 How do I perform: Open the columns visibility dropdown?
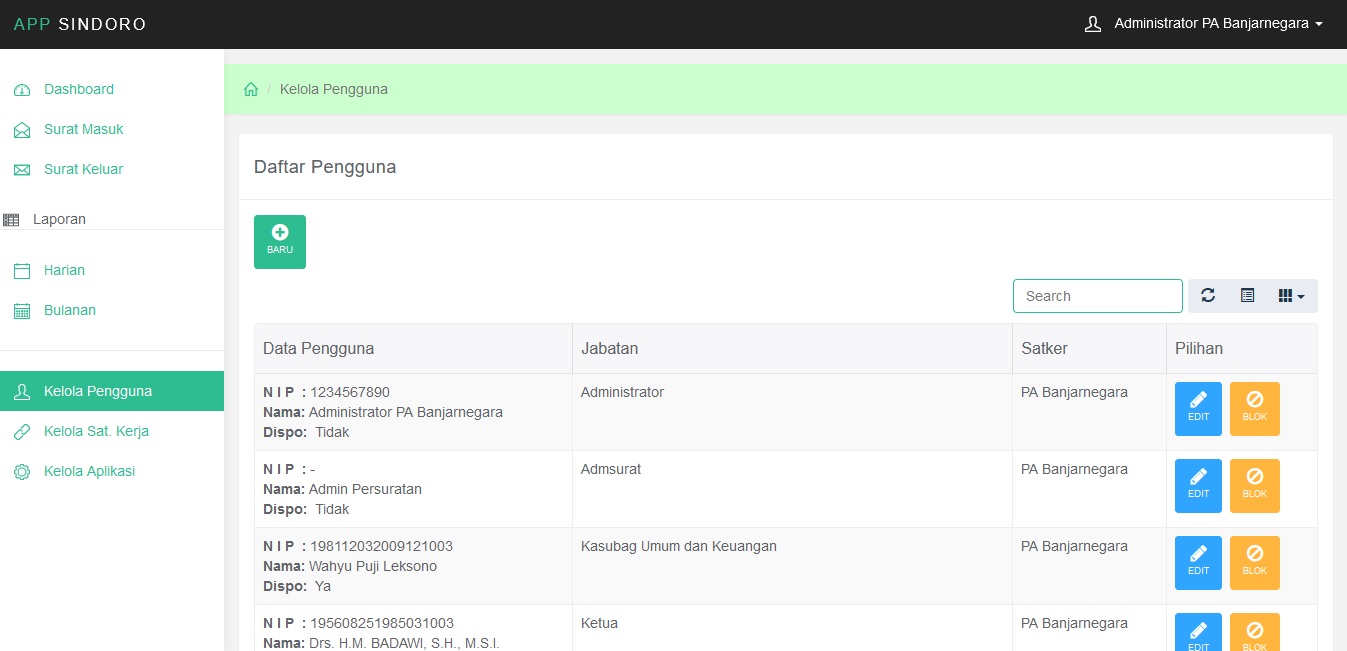(x=1291, y=296)
